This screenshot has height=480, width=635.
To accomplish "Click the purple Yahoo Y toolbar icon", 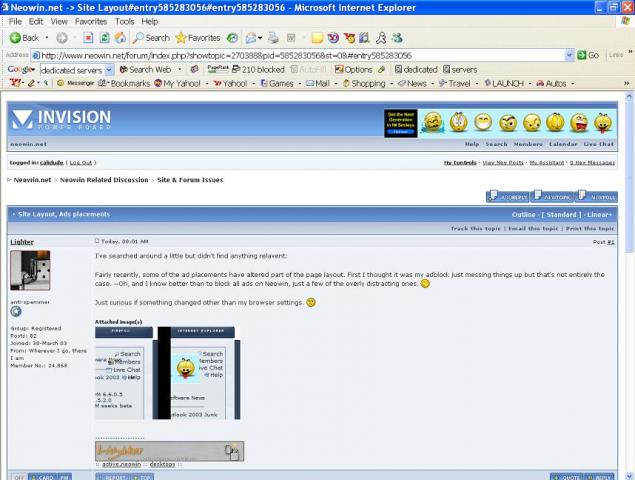I will pyautogui.click(x=333, y=38).
